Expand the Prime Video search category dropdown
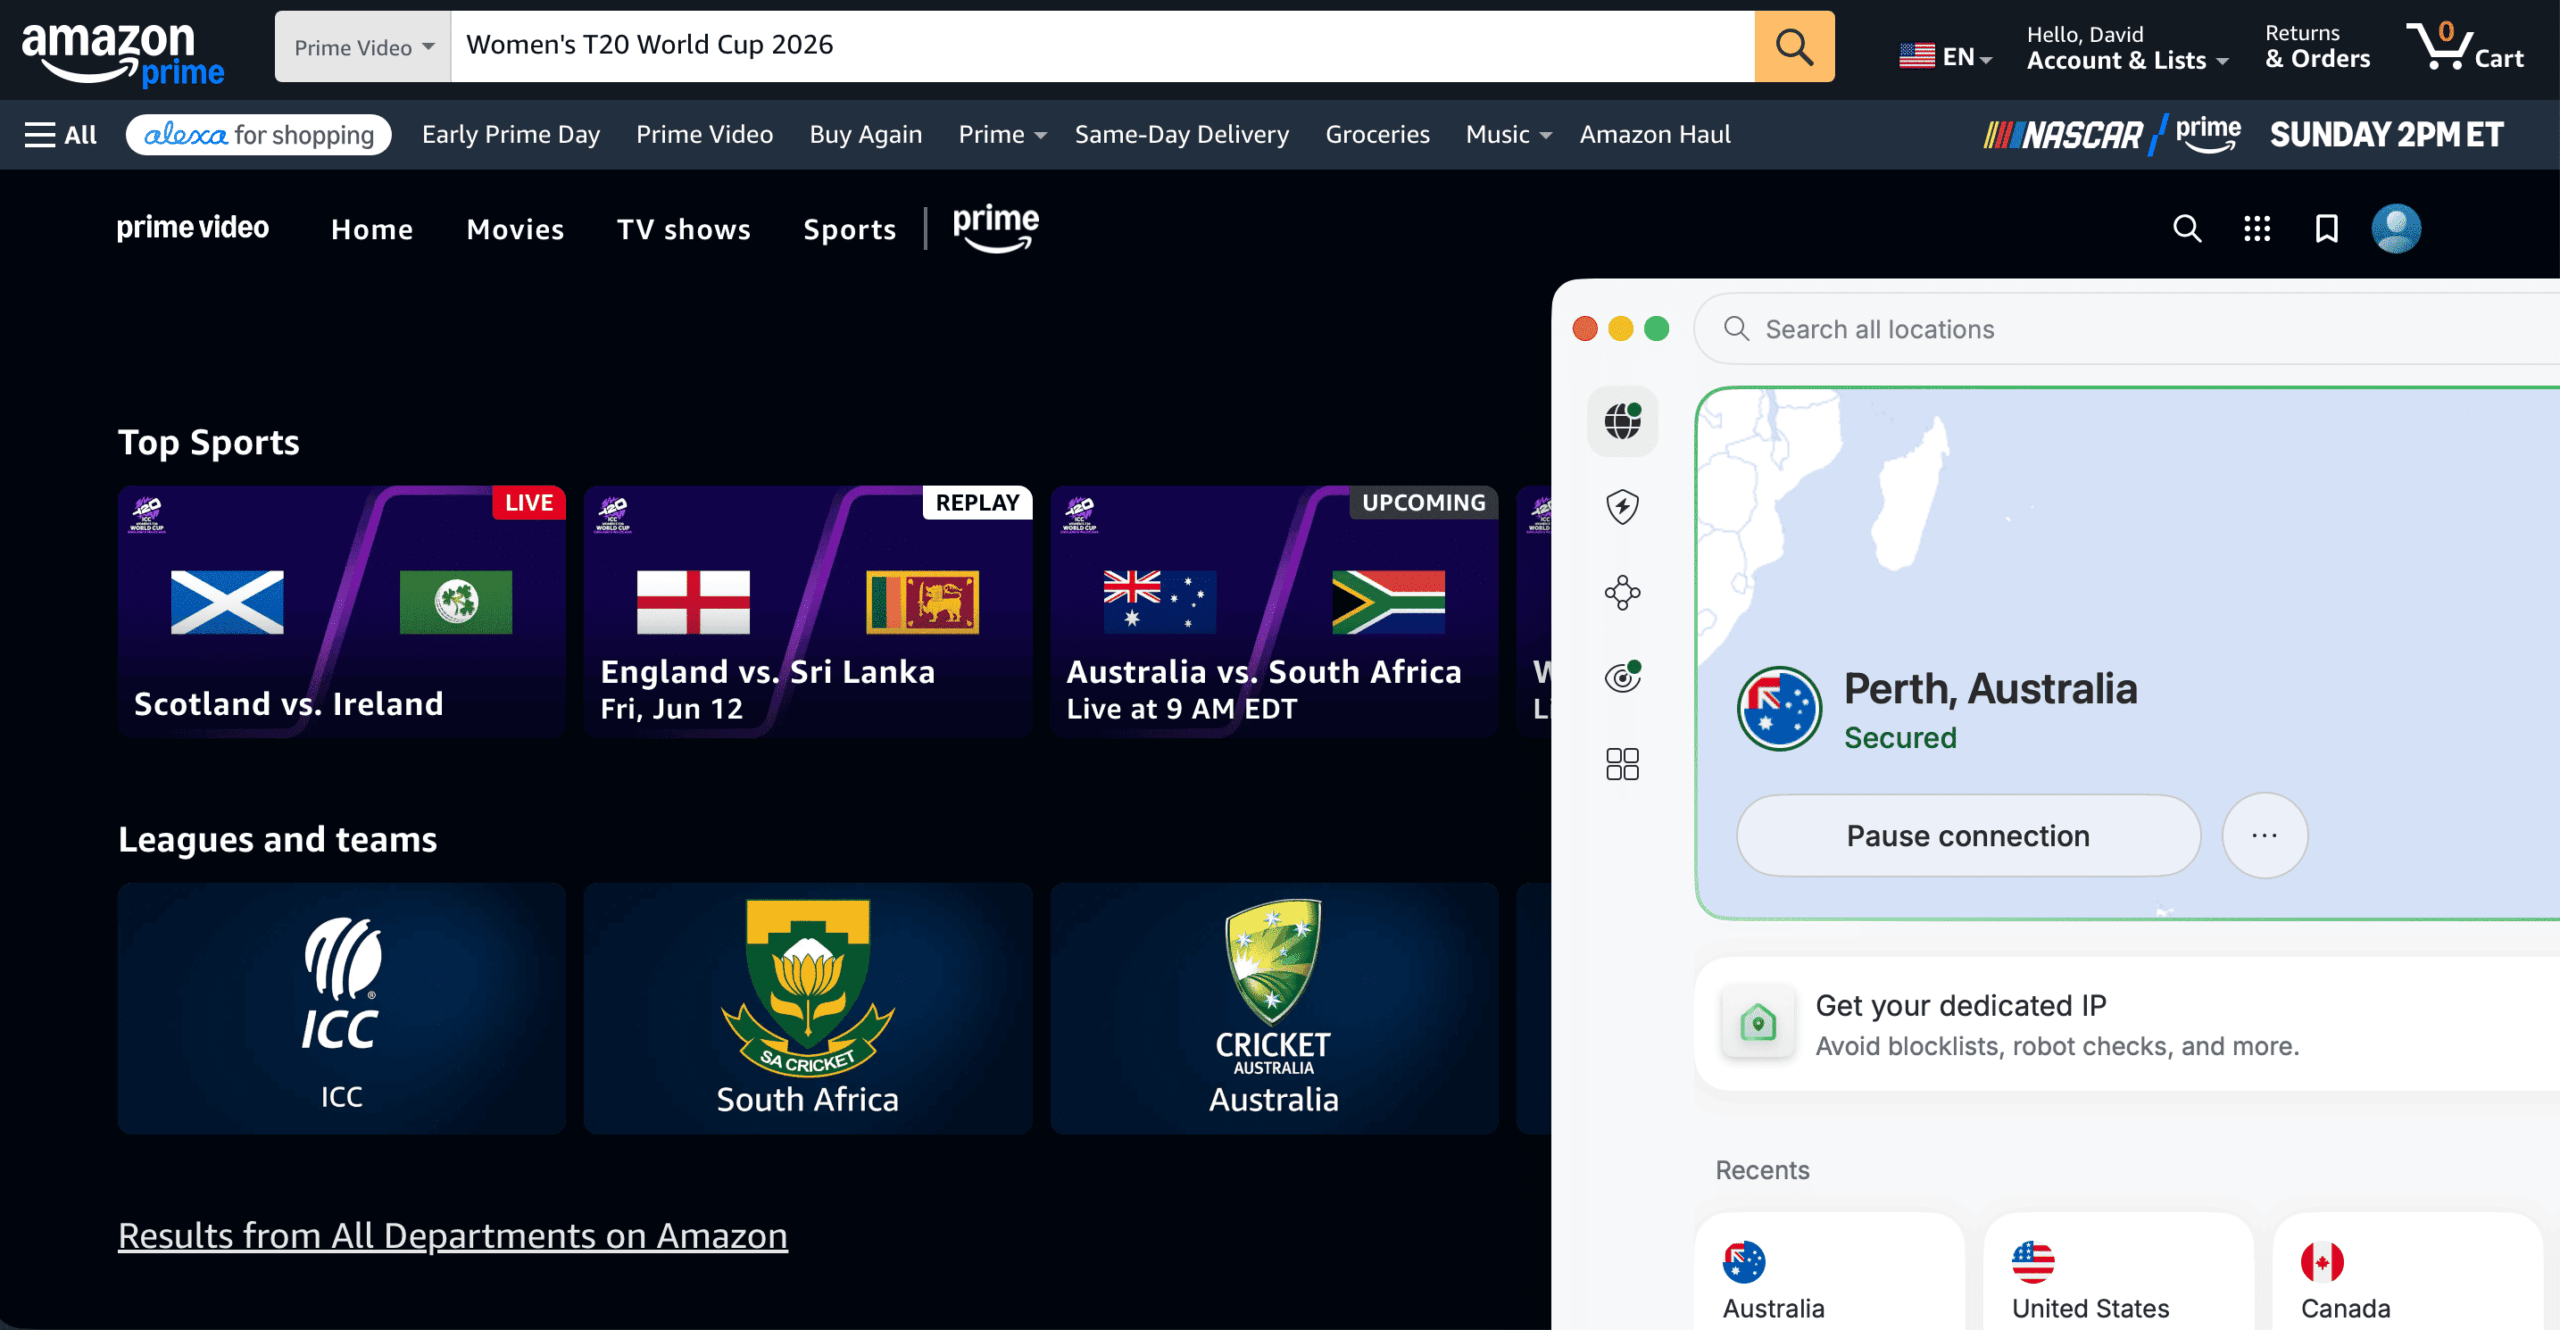 coord(363,47)
